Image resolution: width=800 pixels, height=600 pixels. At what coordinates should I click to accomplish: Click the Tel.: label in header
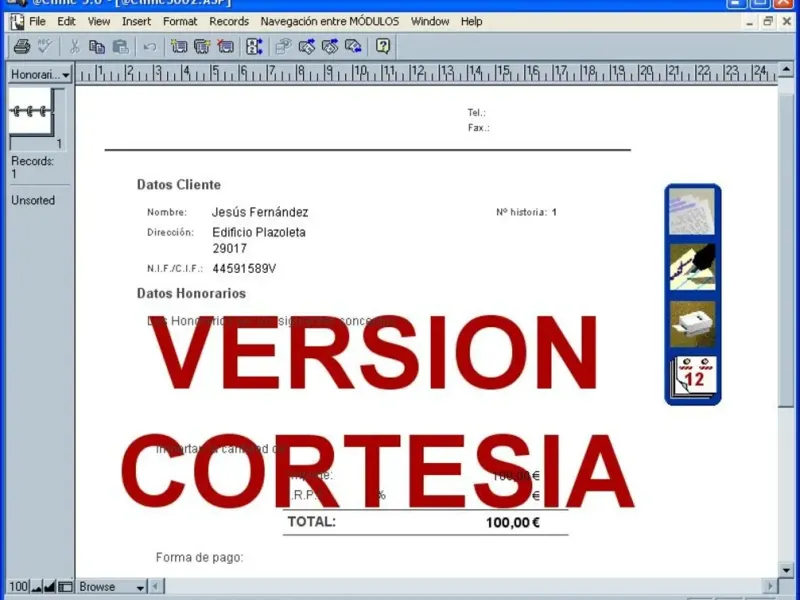[477, 113]
